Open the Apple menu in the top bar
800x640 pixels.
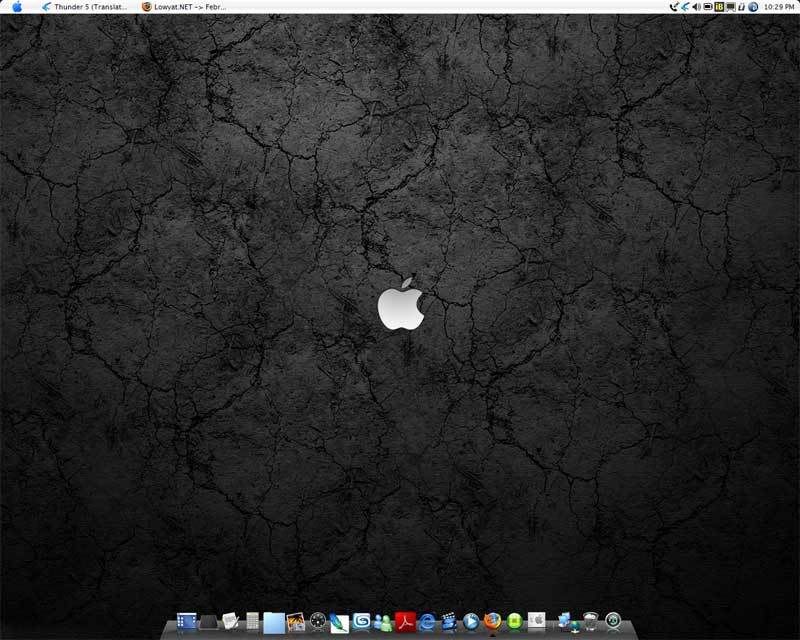click(16, 6)
